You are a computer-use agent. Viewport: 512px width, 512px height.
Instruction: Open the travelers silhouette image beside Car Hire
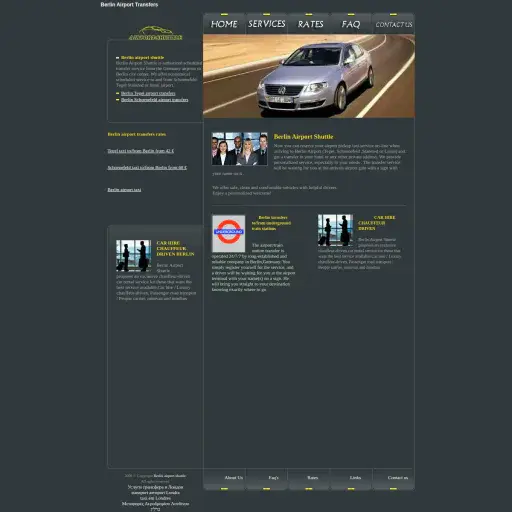(x=335, y=230)
